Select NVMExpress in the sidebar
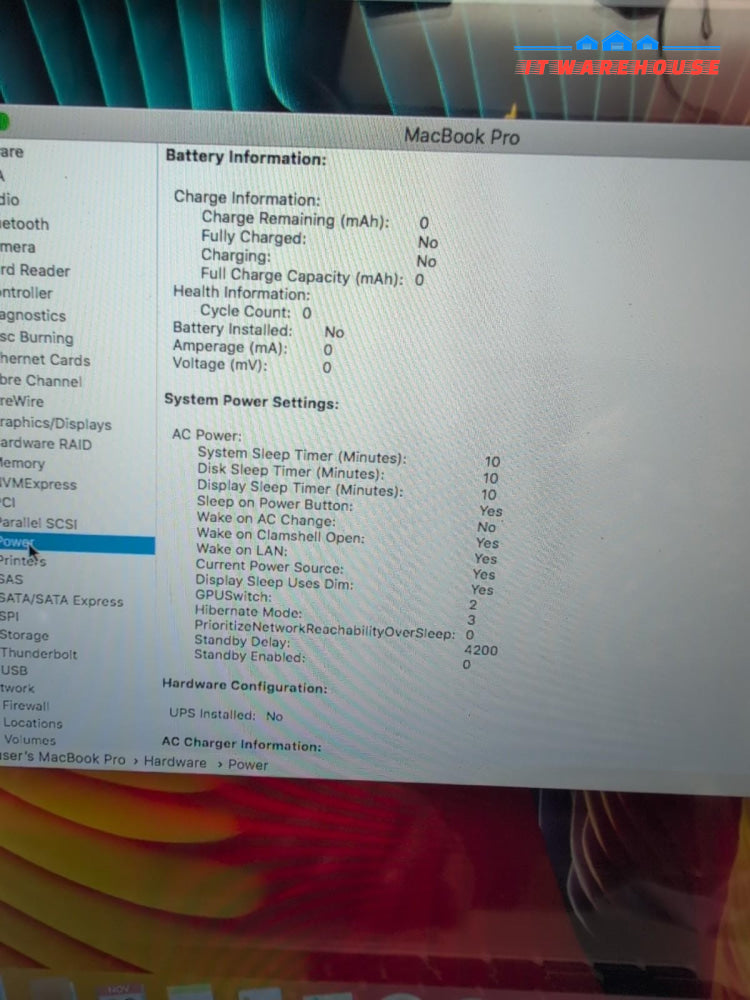The width and height of the screenshot is (750, 1000). tap(38, 484)
